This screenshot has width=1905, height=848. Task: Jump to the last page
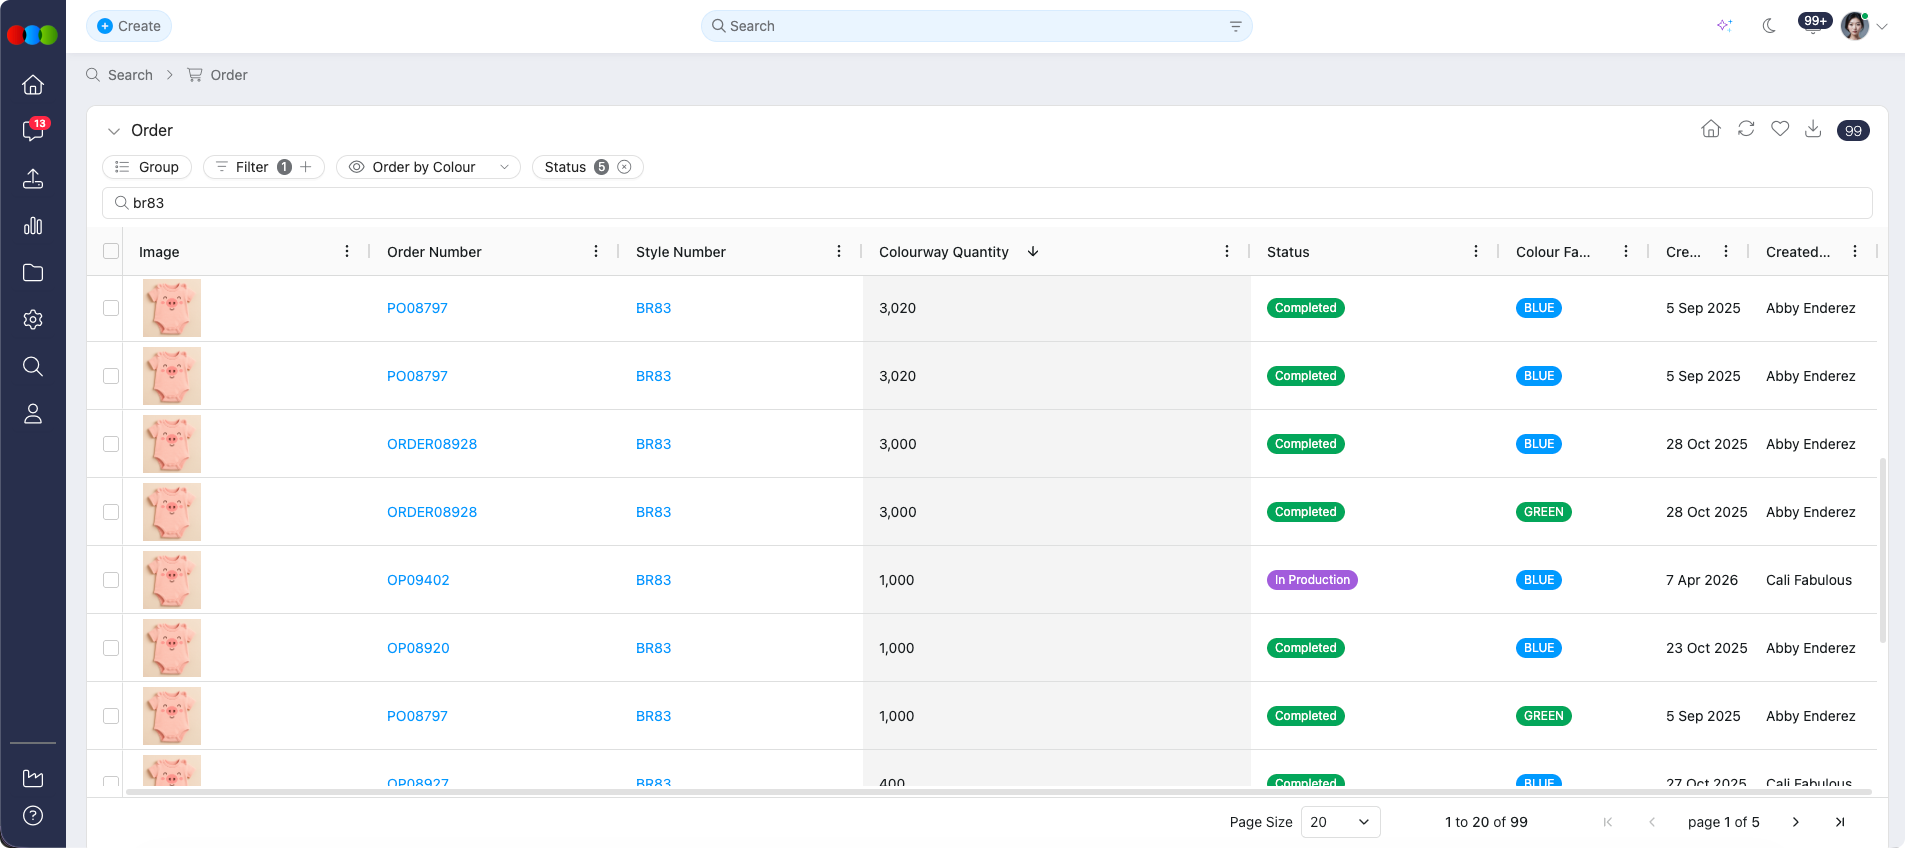point(1840,822)
